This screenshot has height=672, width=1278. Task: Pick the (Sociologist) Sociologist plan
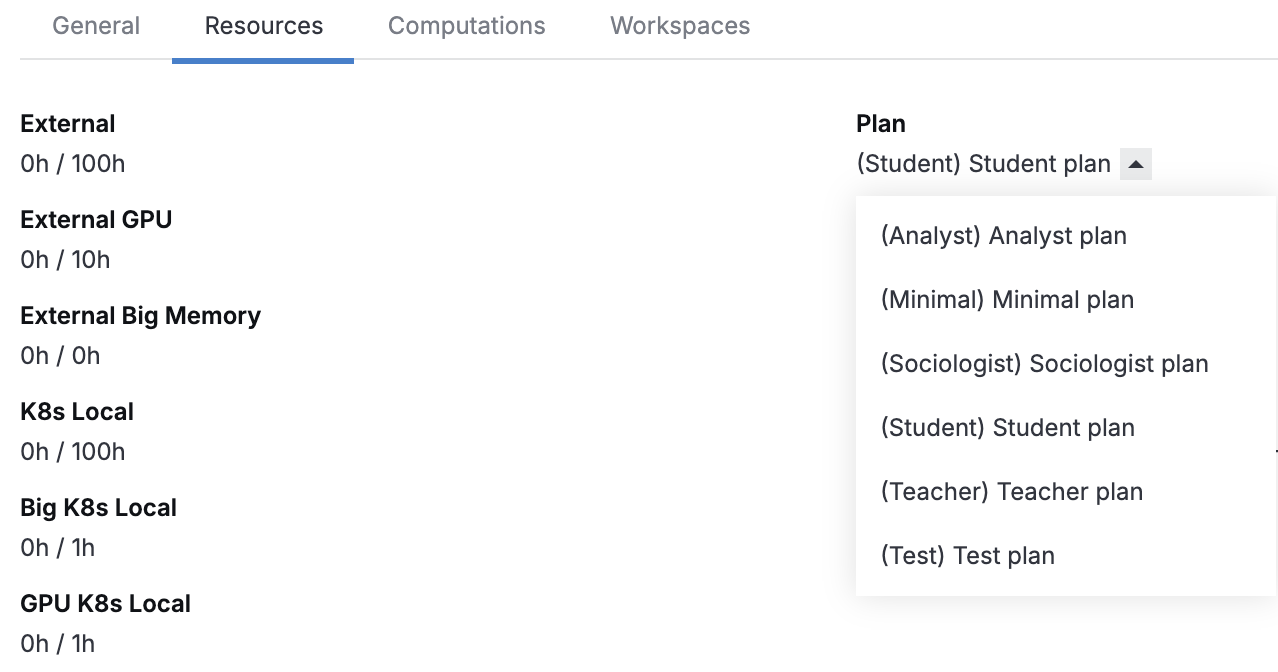pyautogui.click(x=1045, y=363)
